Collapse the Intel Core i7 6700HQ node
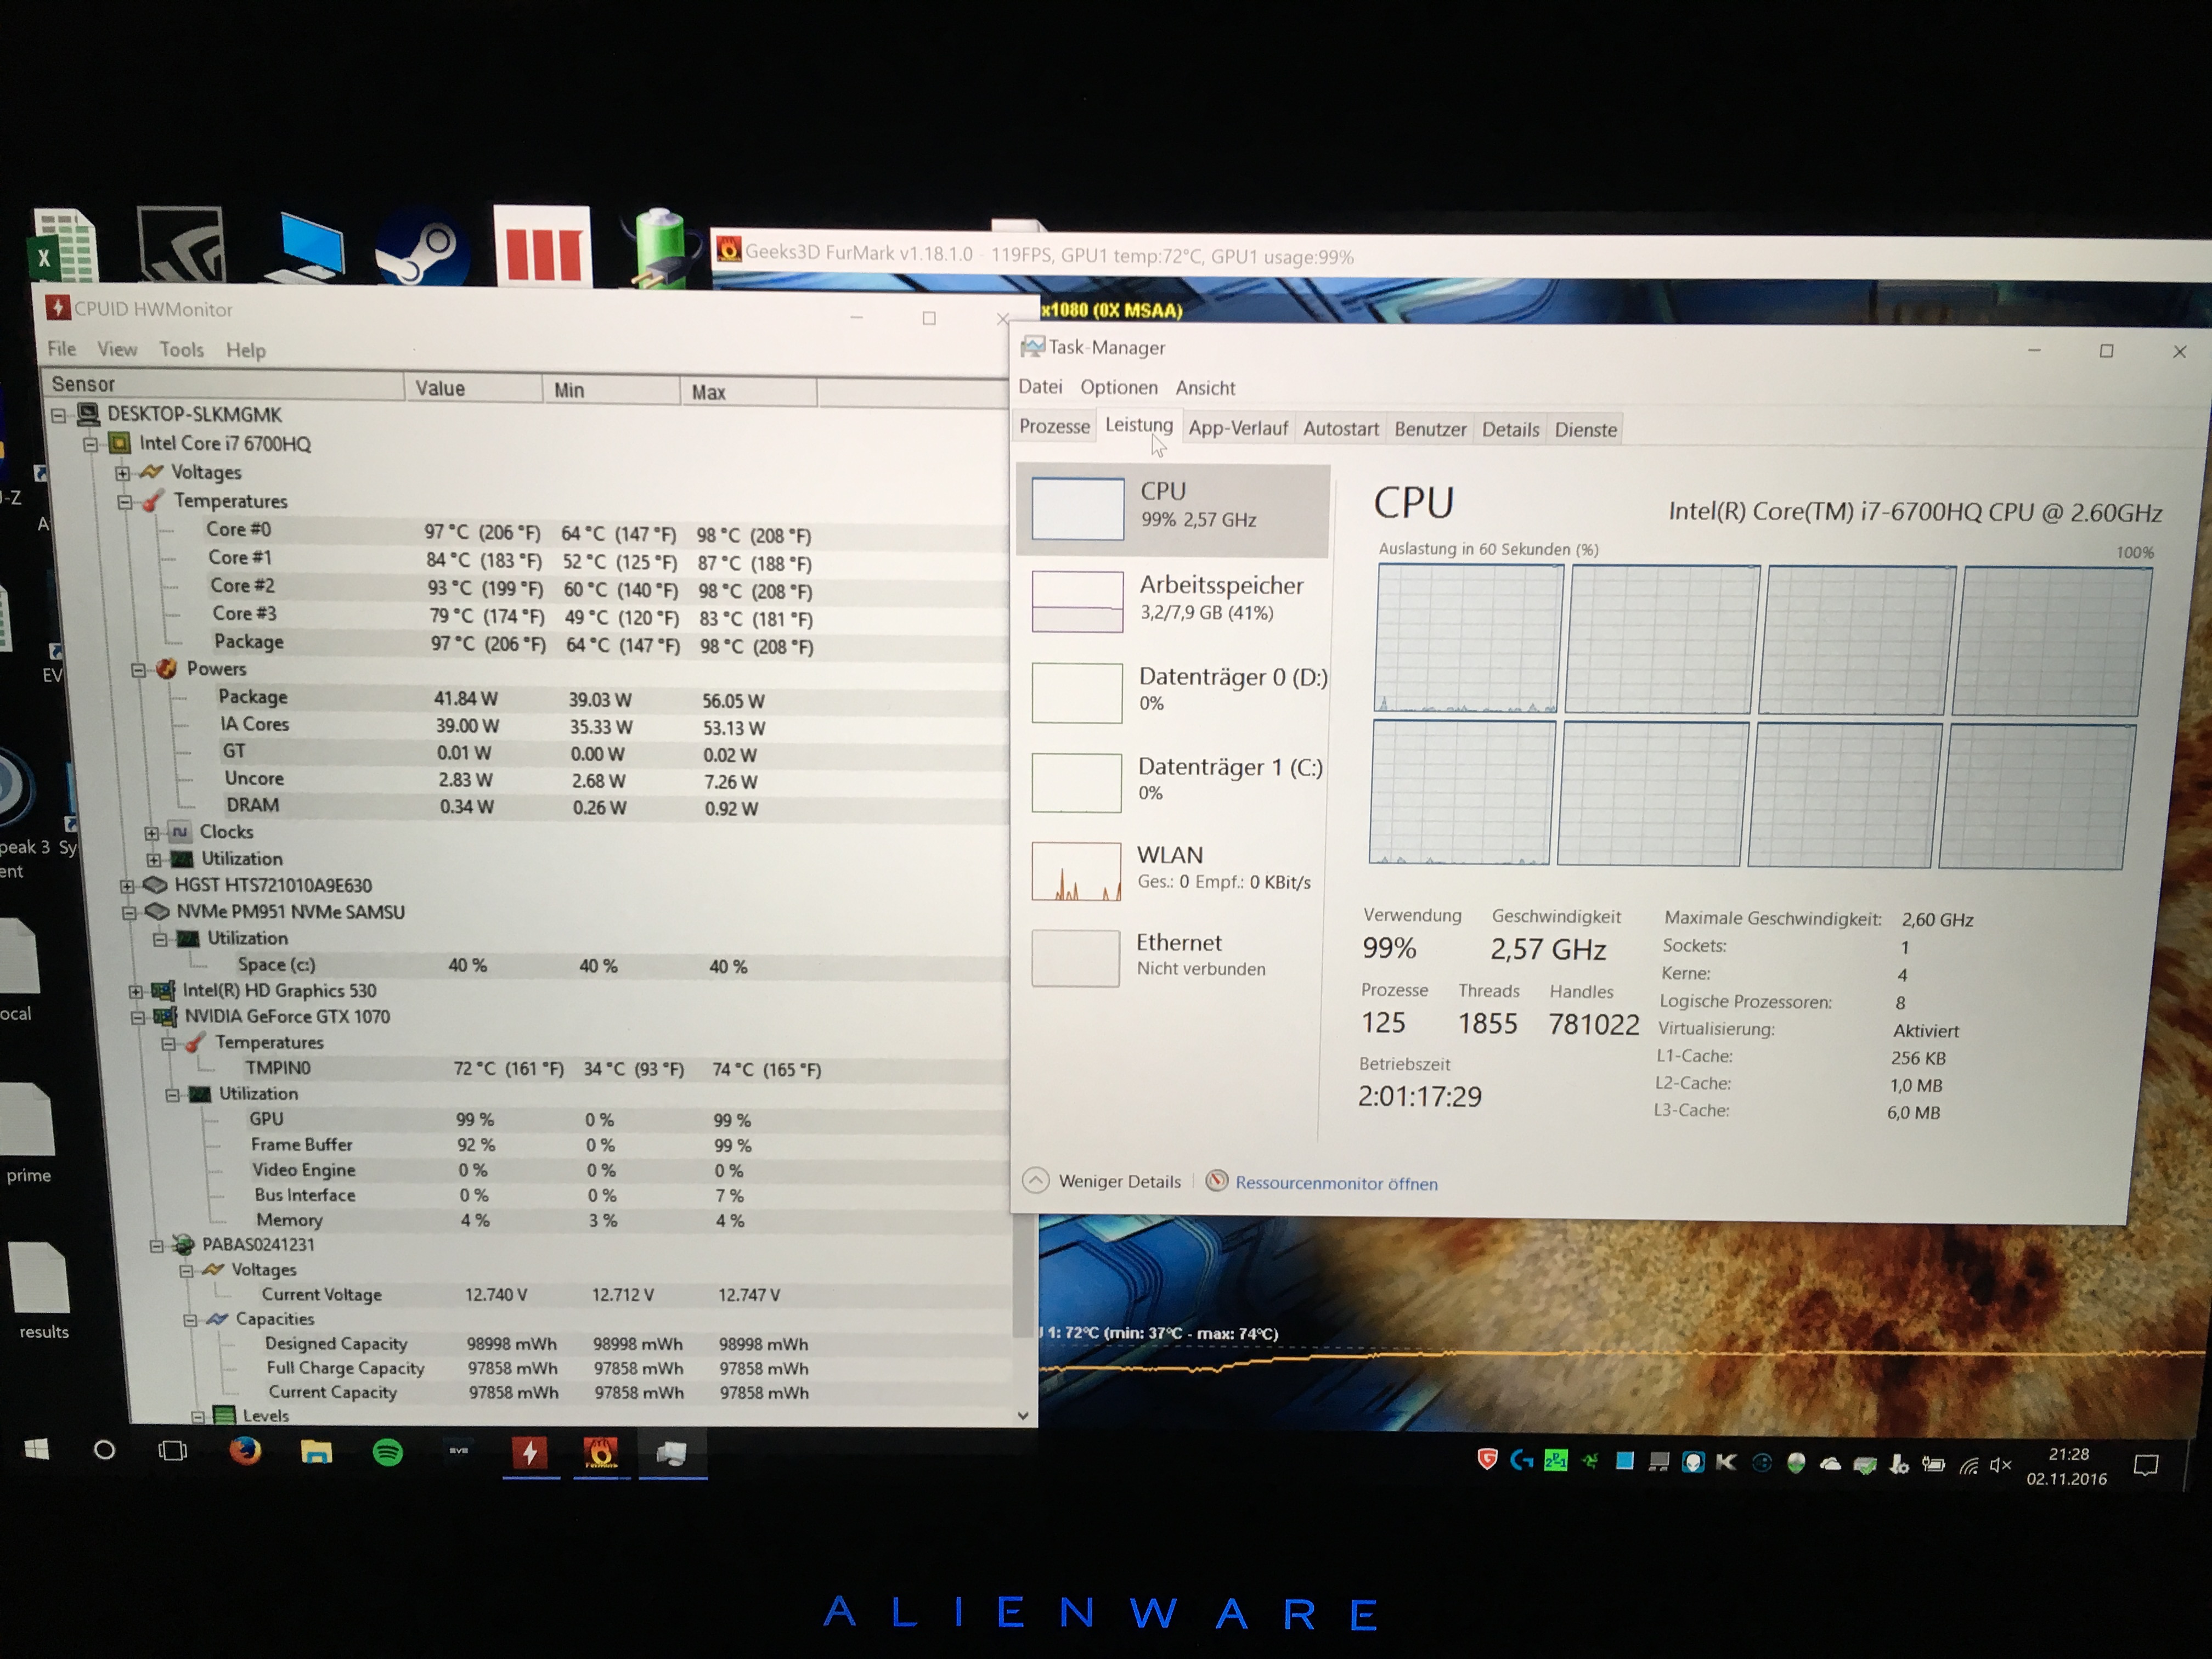This screenshot has width=2212, height=1659. point(91,443)
